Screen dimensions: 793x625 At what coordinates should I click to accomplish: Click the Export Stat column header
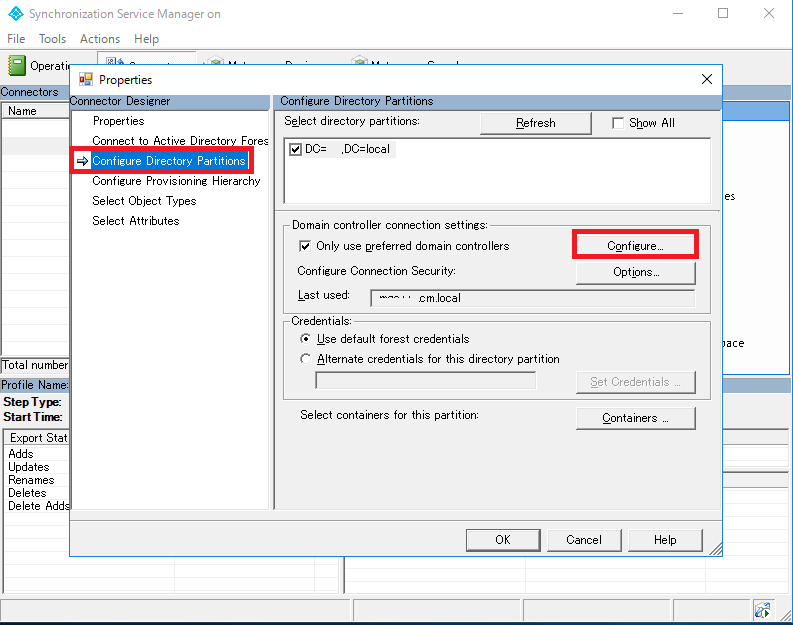tap(36, 438)
